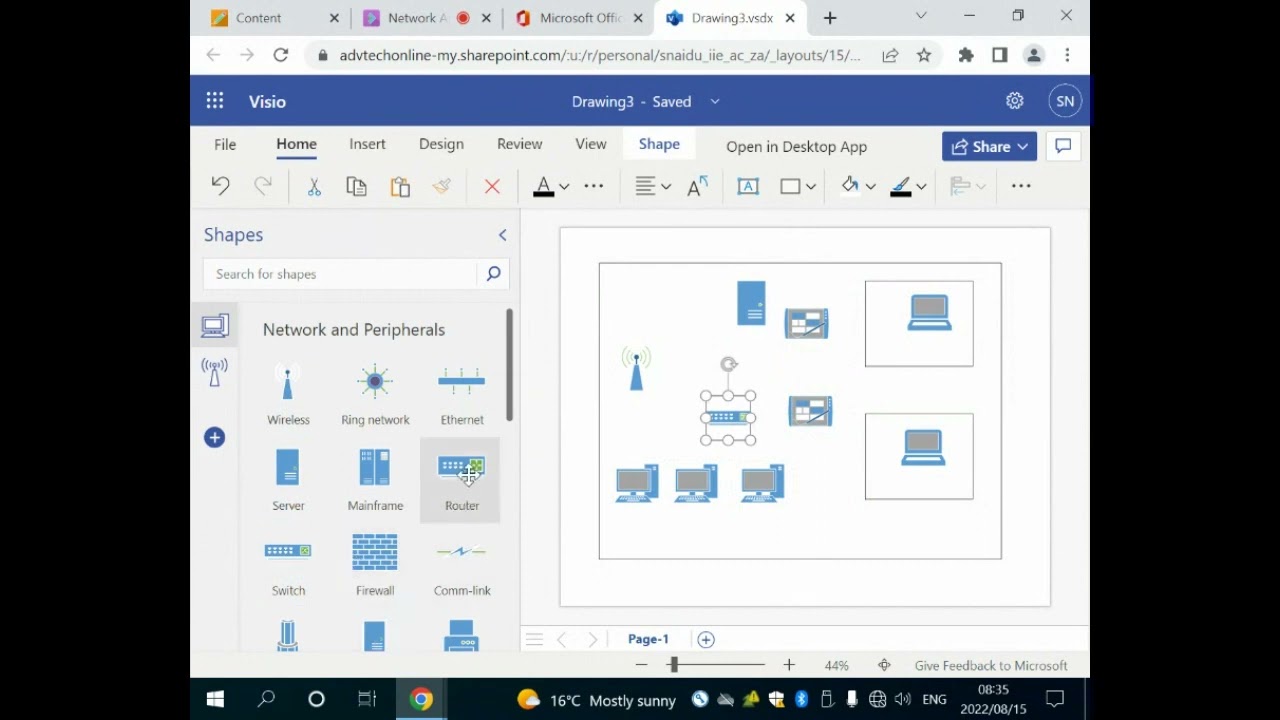Click the font color A icon
Screen dimensions: 1280x720
click(543, 186)
